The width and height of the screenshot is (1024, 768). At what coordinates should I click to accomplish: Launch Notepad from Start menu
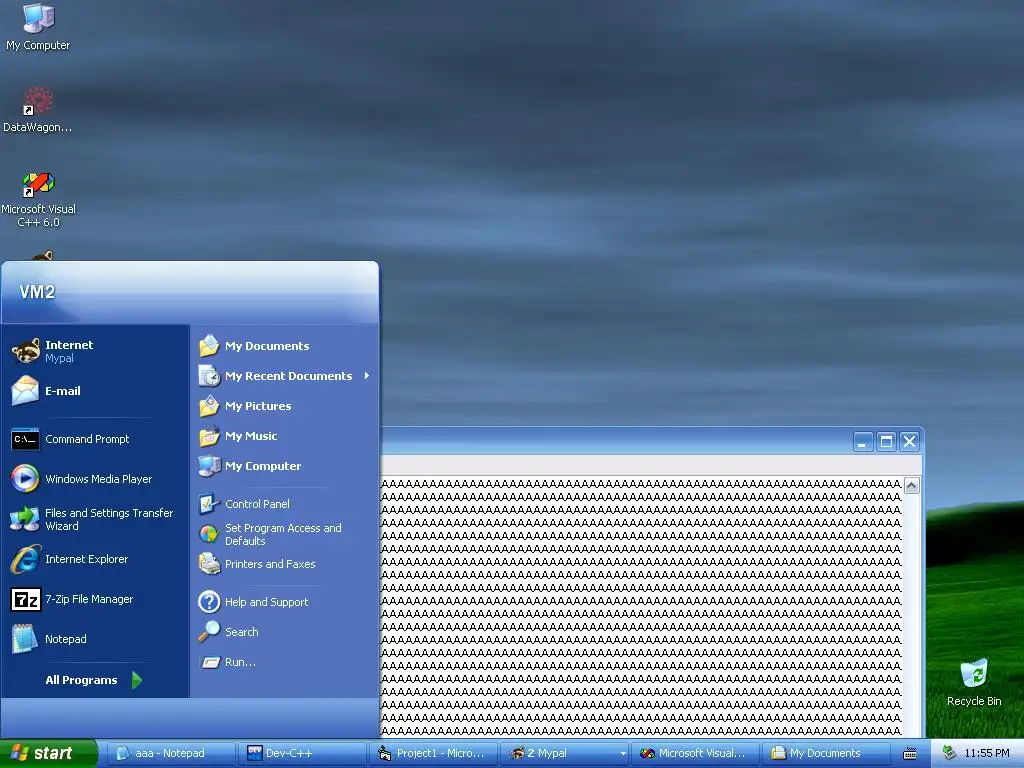pos(95,639)
